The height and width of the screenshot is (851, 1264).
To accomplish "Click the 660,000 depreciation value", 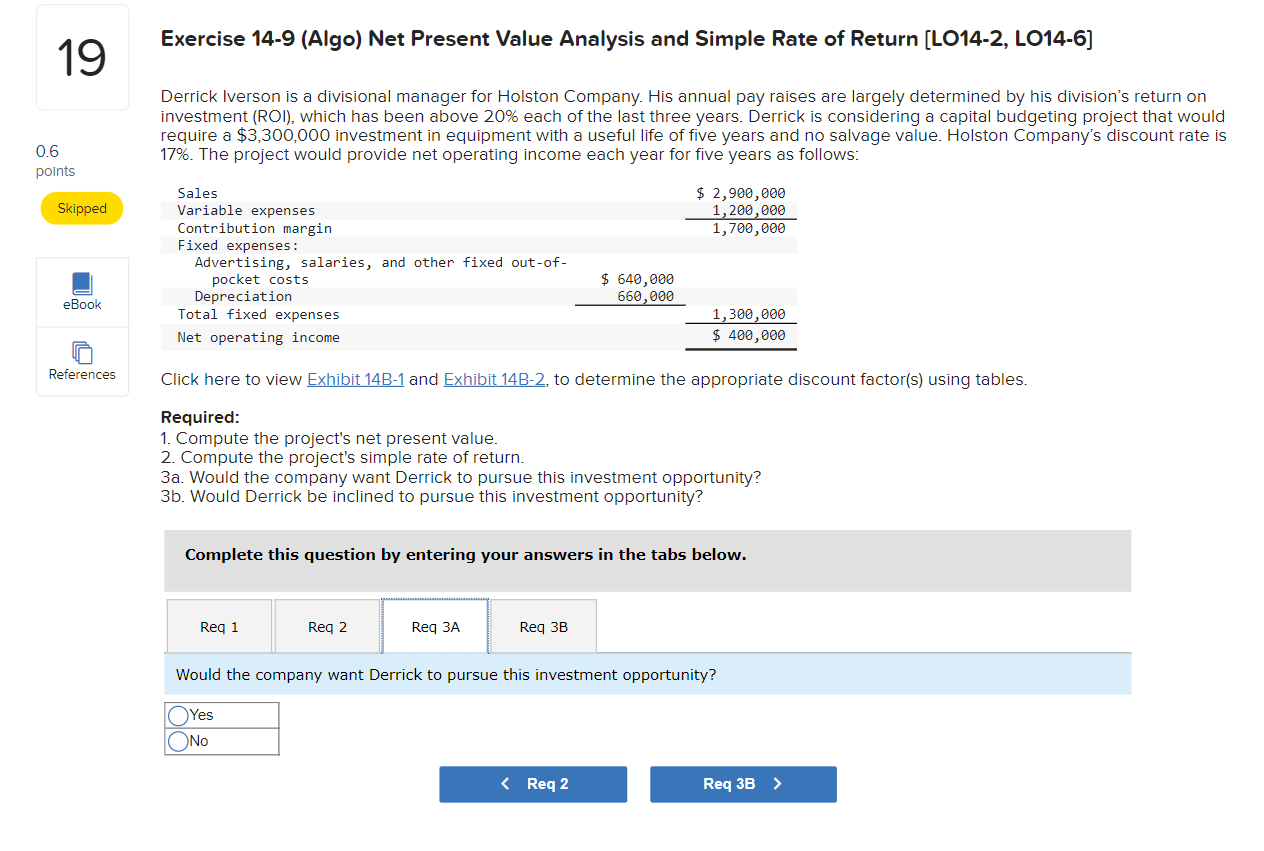I will click(x=645, y=296).
